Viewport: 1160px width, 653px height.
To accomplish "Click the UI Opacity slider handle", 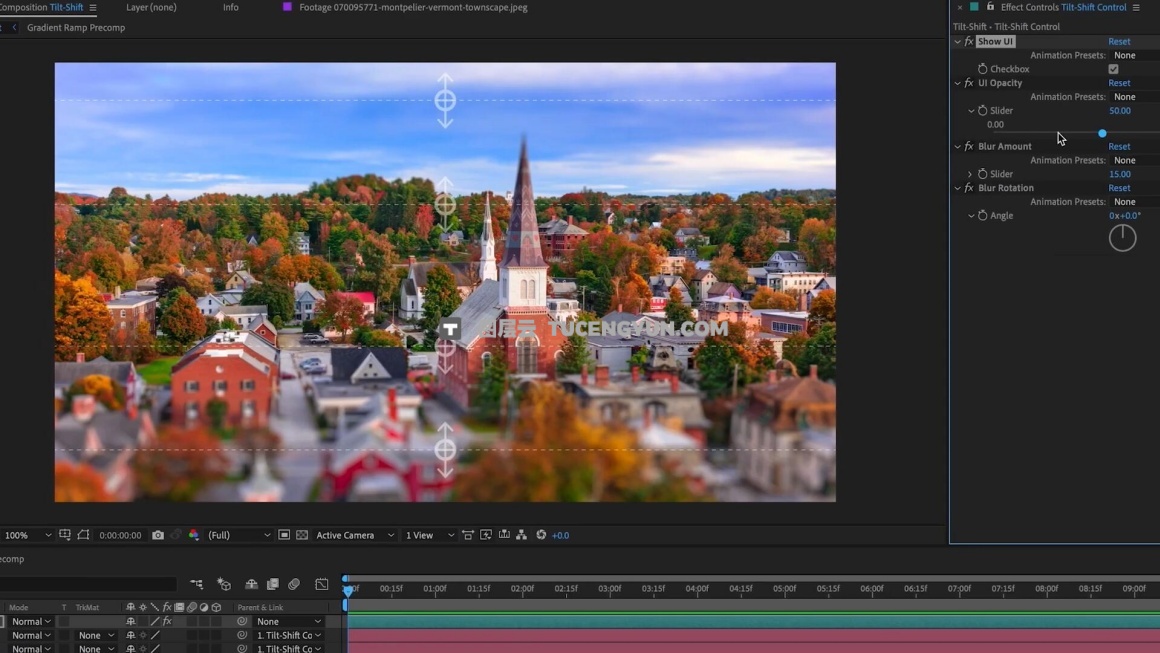I will pyautogui.click(x=1102, y=133).
